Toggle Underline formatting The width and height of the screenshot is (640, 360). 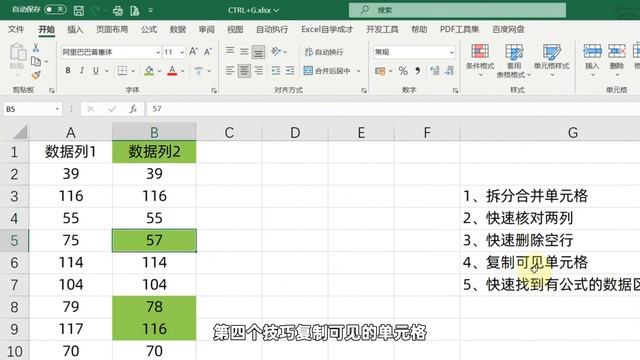pyautogui.click(x=96, y=71)
